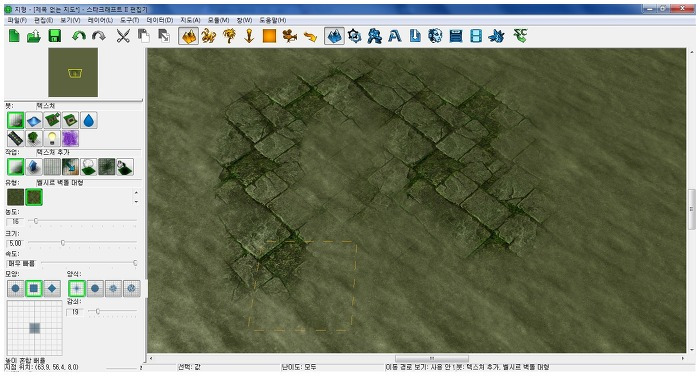Select the texture brush tool
This screenshot has width=700, height=376.
pos(16,121)
